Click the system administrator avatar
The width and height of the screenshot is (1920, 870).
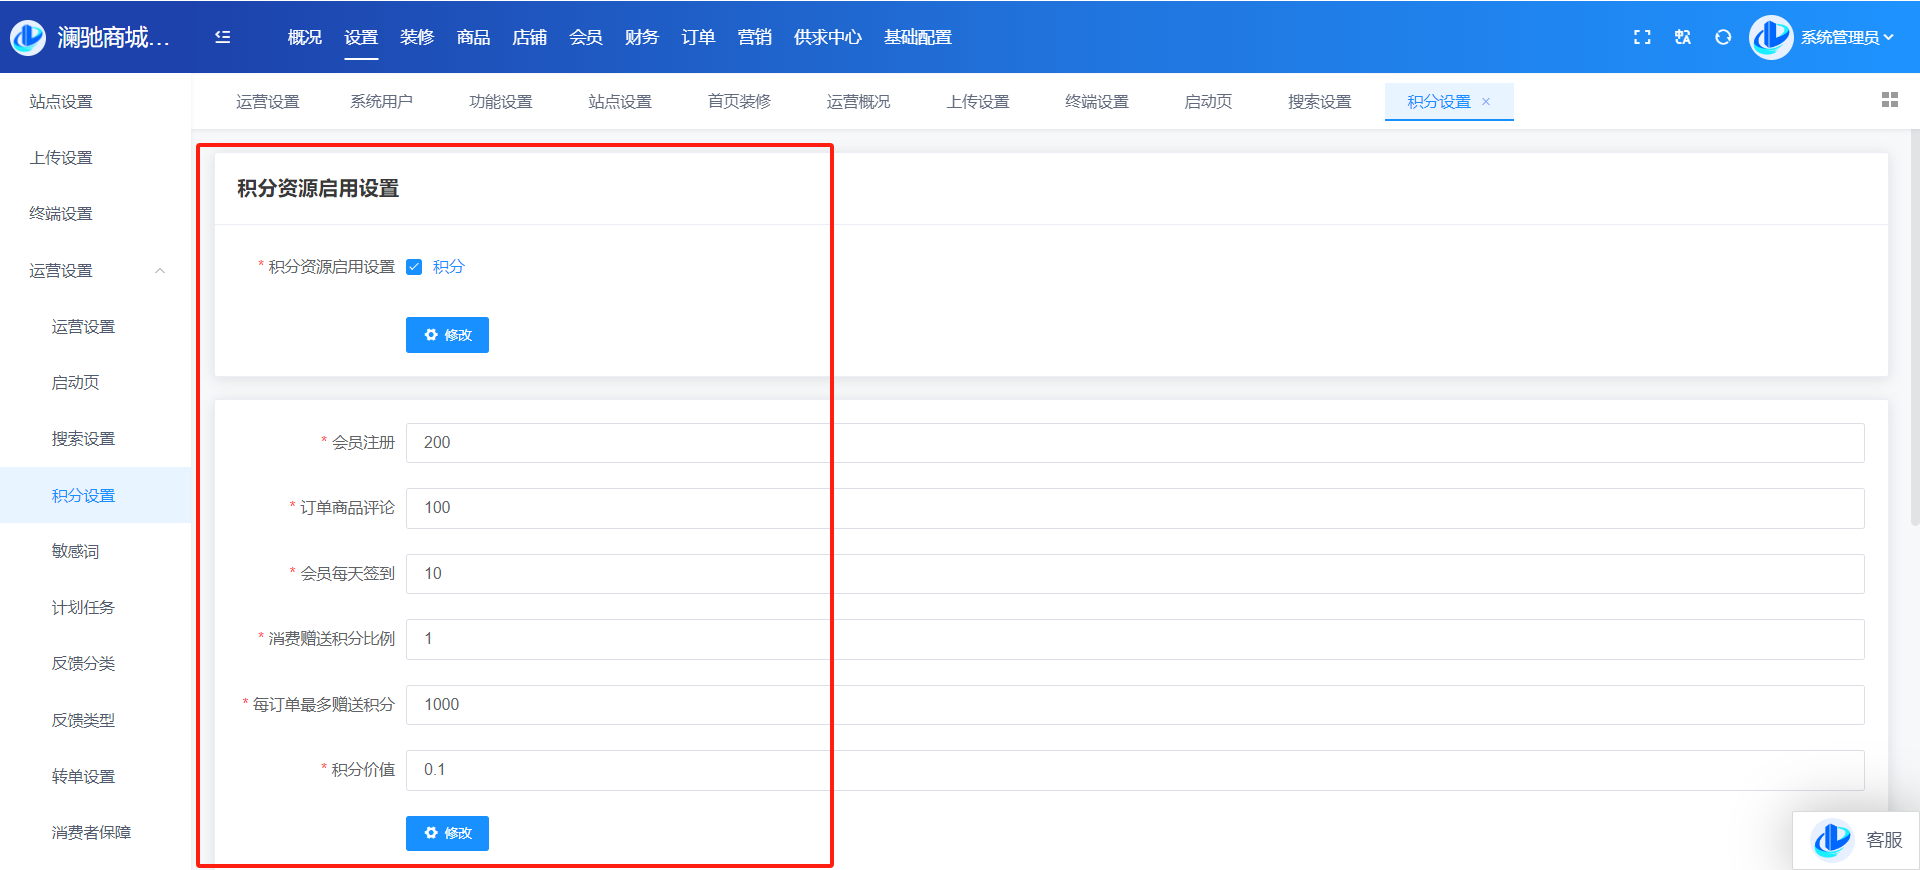(1771, 37)
